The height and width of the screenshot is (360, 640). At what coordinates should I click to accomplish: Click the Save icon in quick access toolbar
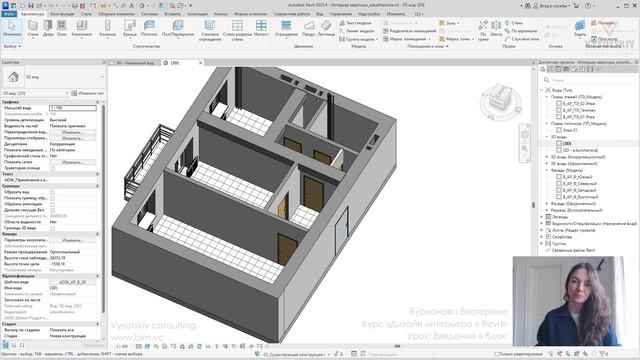click(31, 5)
